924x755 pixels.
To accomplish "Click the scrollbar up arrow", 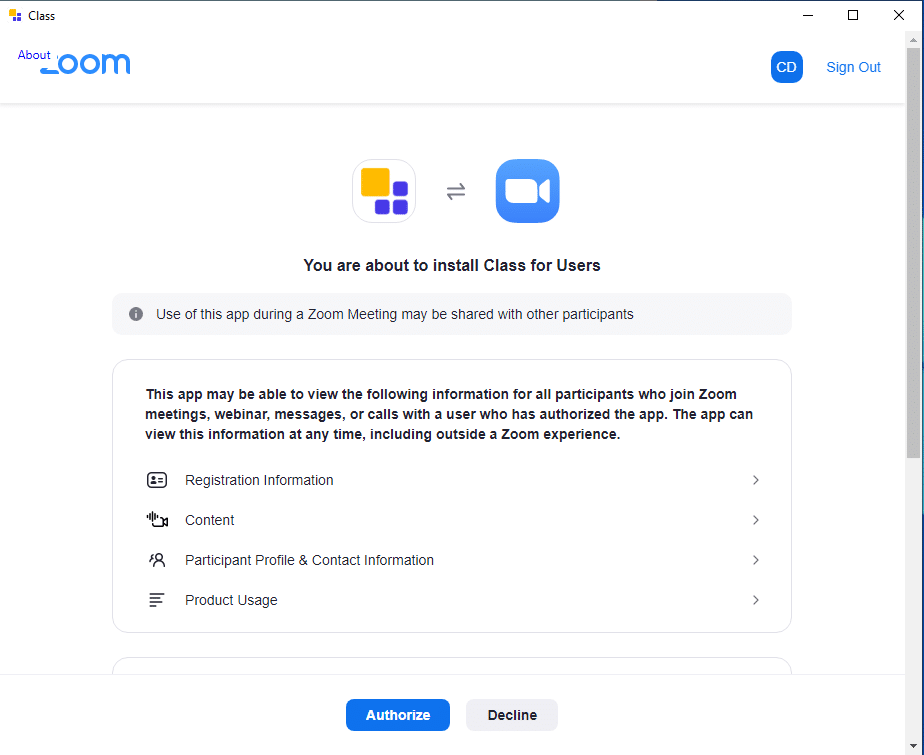I will point(913,40).
